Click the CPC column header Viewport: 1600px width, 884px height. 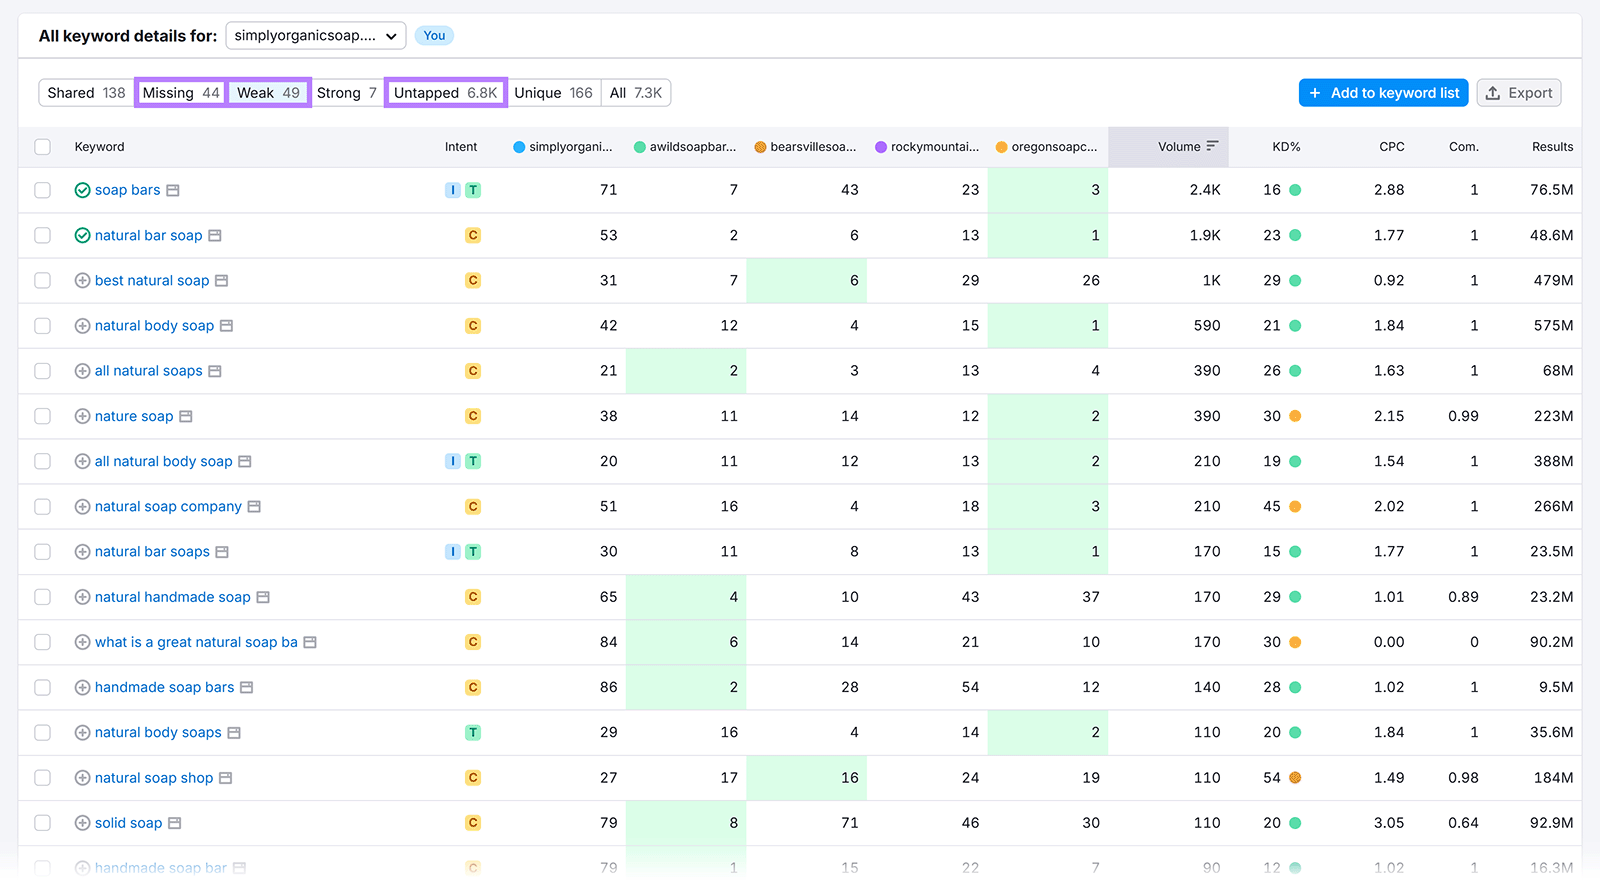[x=1391, y=147]
